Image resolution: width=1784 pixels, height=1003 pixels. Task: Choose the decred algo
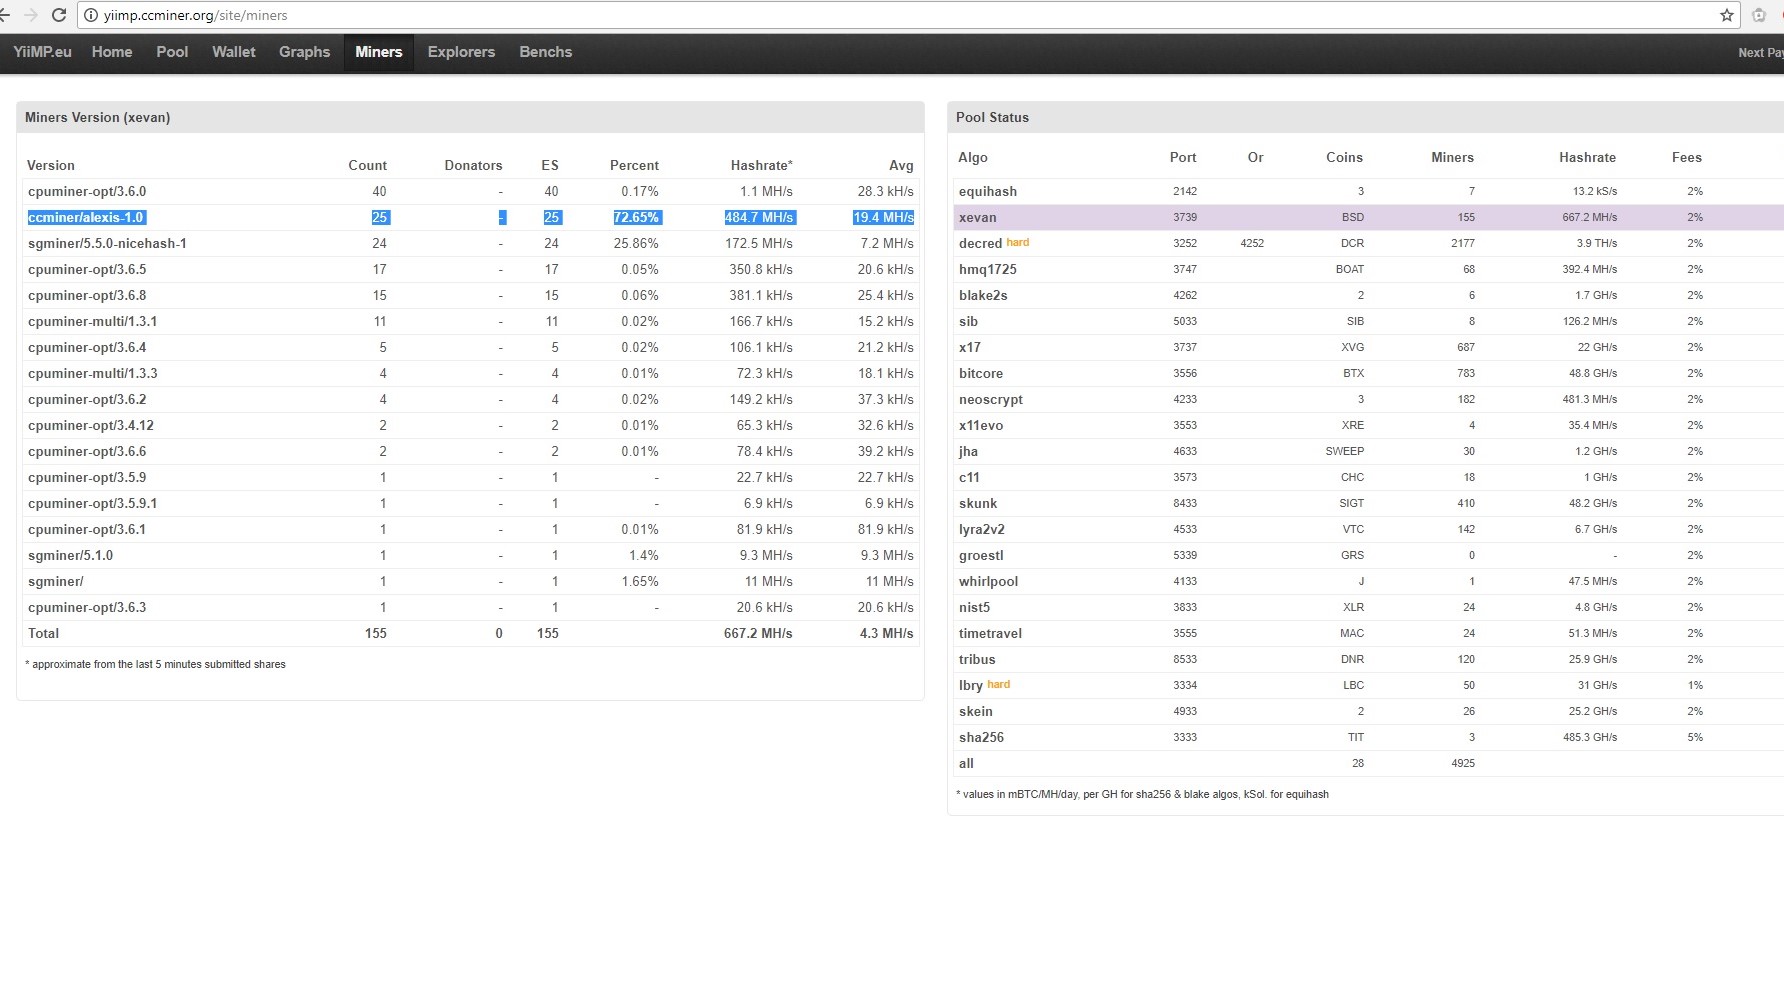click(980, 243)
